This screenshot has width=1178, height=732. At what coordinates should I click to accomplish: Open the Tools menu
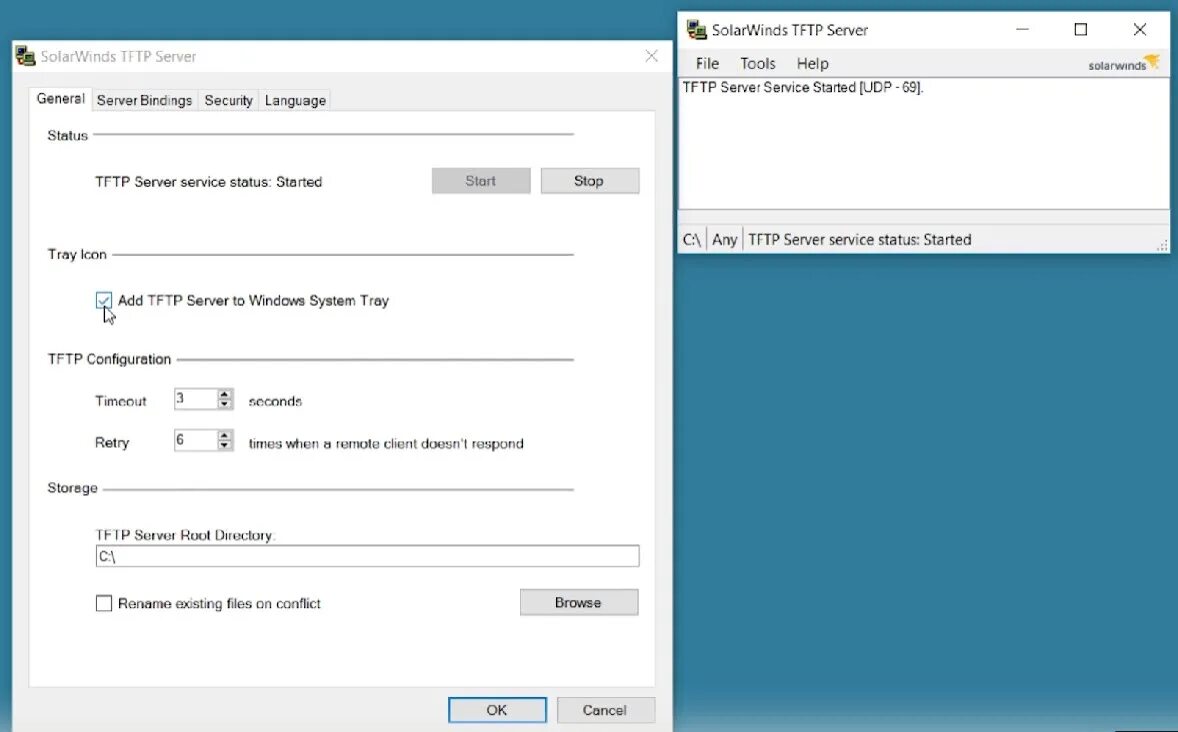757,64
